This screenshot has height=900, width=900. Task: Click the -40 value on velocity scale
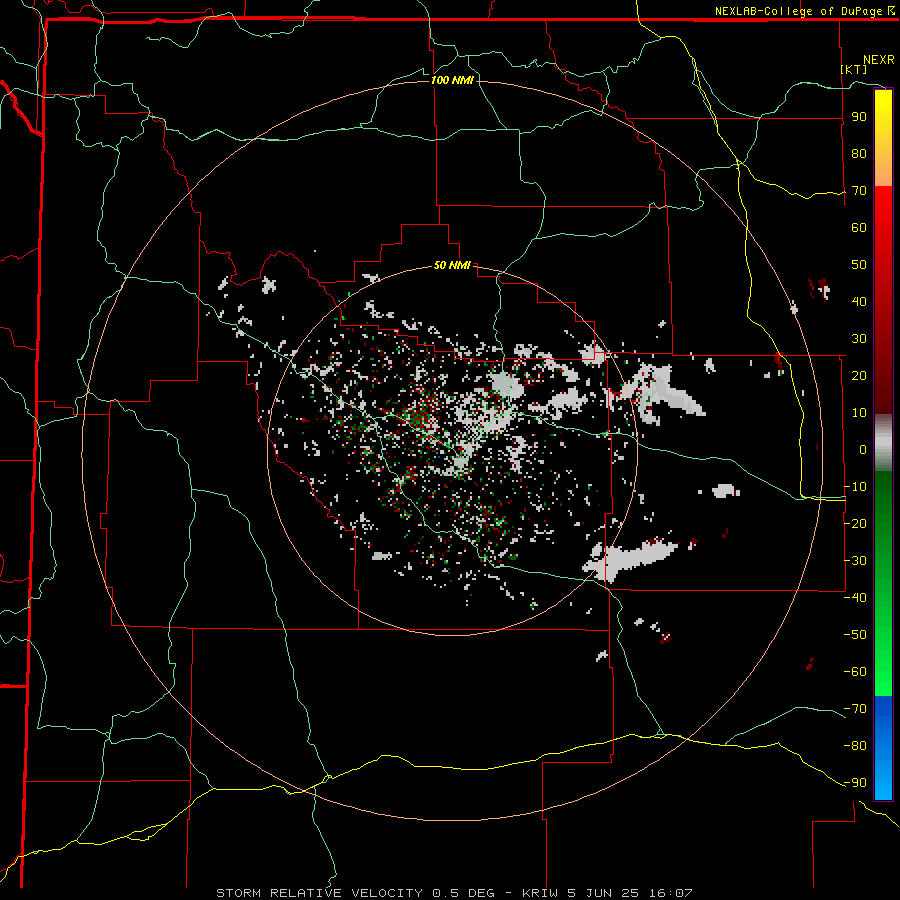tap(855, 598)
